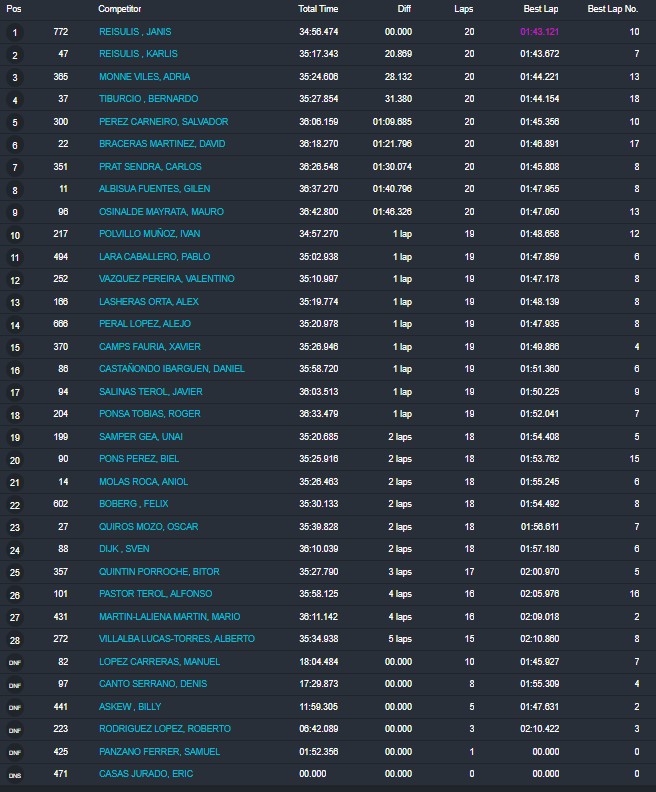Sort by the Best Lap column header
The image size is (656, 792).
[x=540, y=8]
